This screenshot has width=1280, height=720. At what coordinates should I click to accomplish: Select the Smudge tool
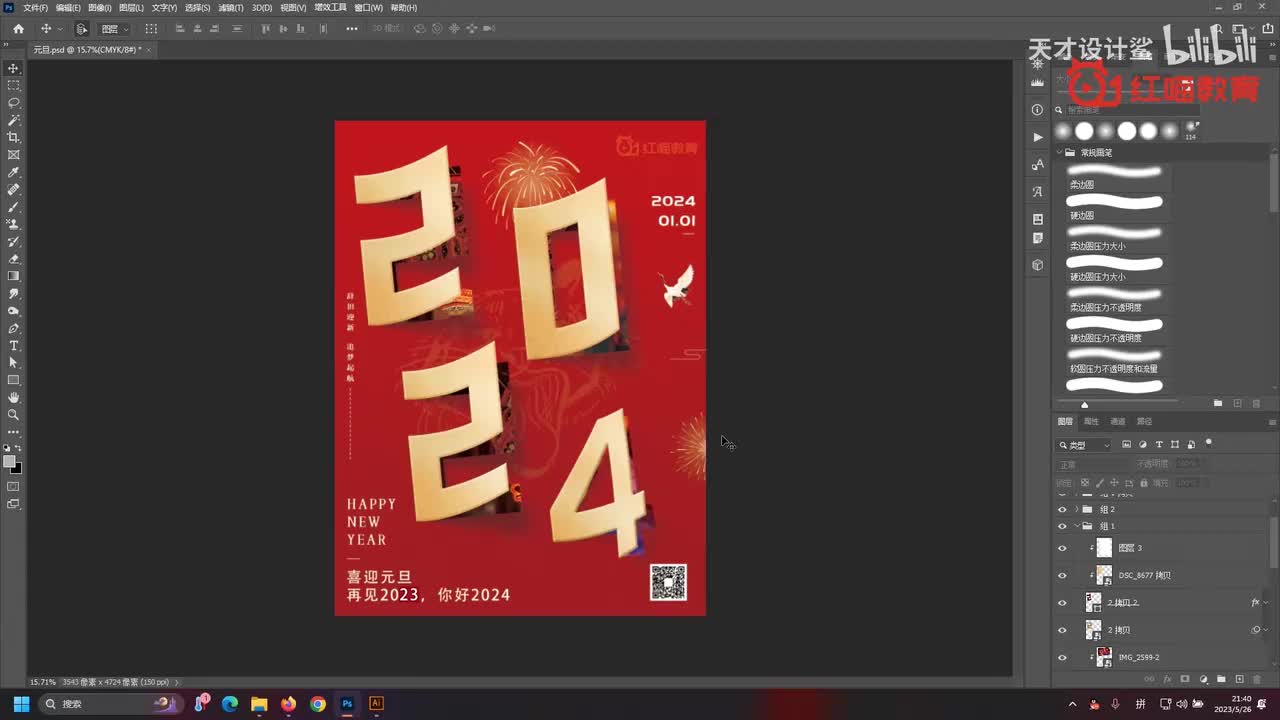14,294
